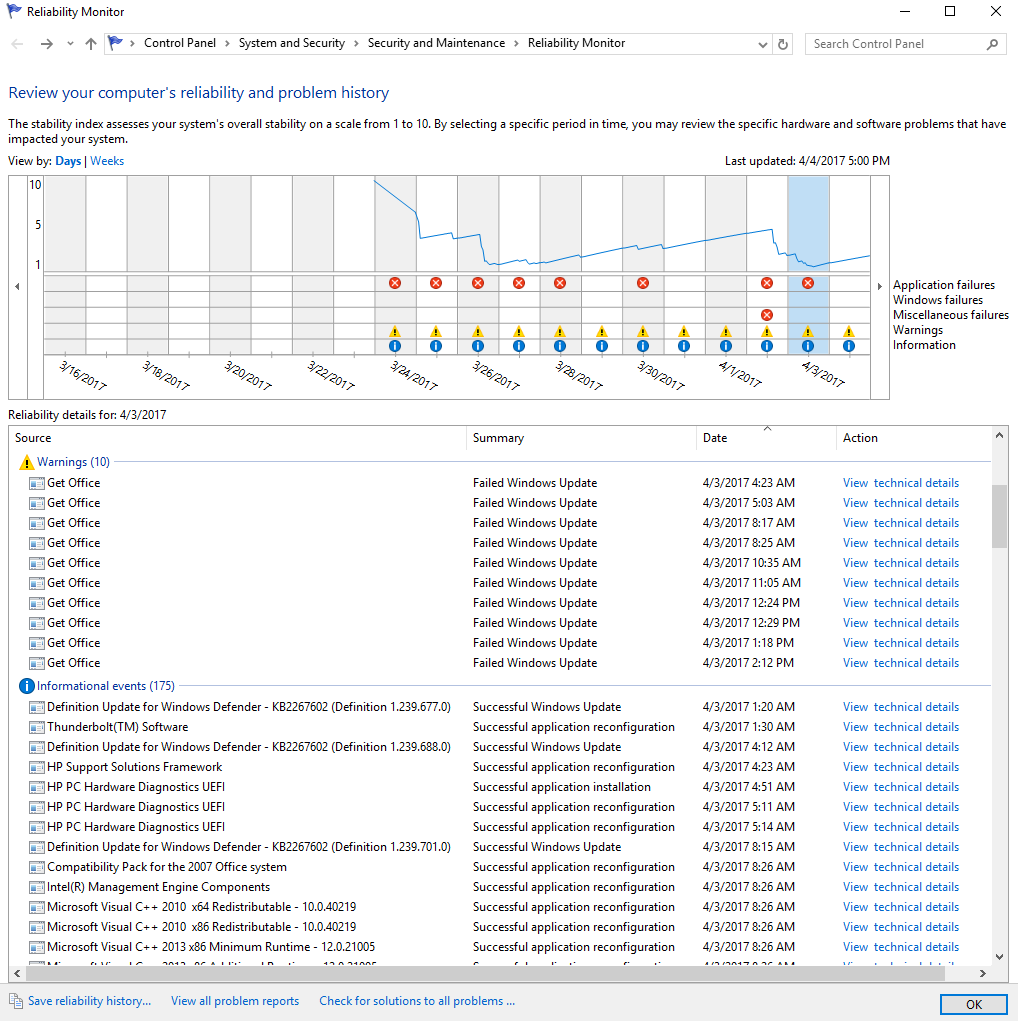
Task: Open the recent locations dropdown
Action: coord(70,44)
